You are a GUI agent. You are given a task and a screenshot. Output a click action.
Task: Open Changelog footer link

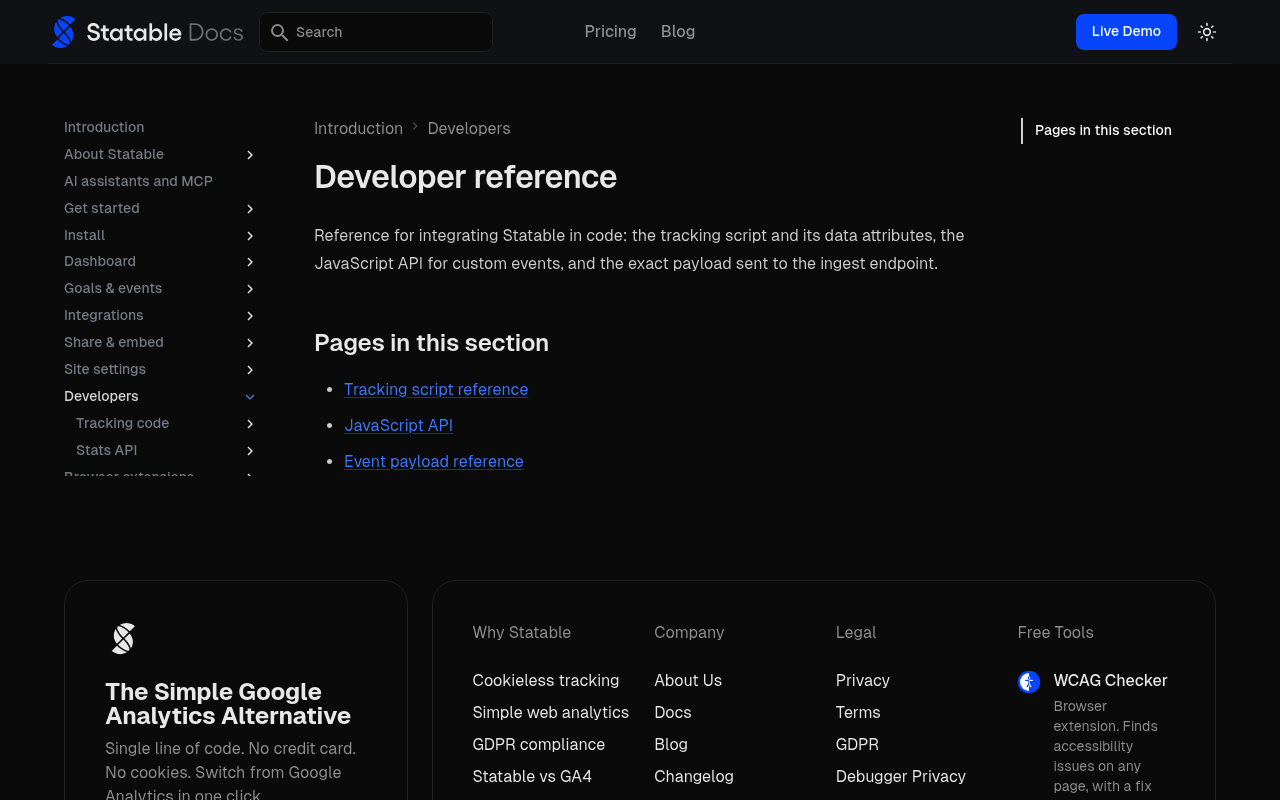pyautogui.click(x=694, y=776)
